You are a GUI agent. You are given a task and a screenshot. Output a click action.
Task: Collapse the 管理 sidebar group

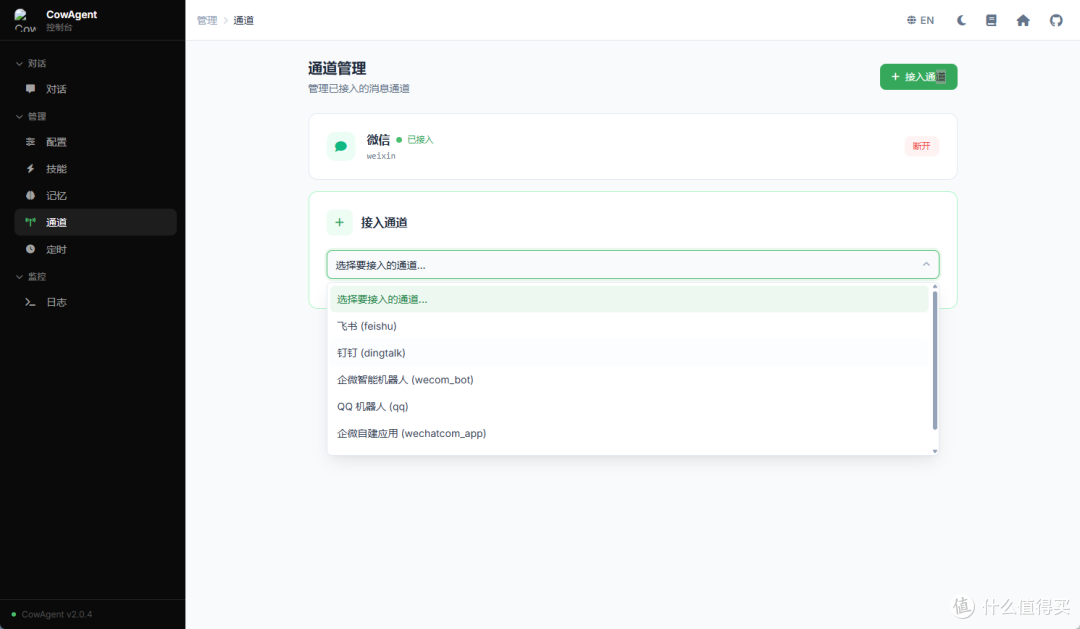click(x=30, y=116)
